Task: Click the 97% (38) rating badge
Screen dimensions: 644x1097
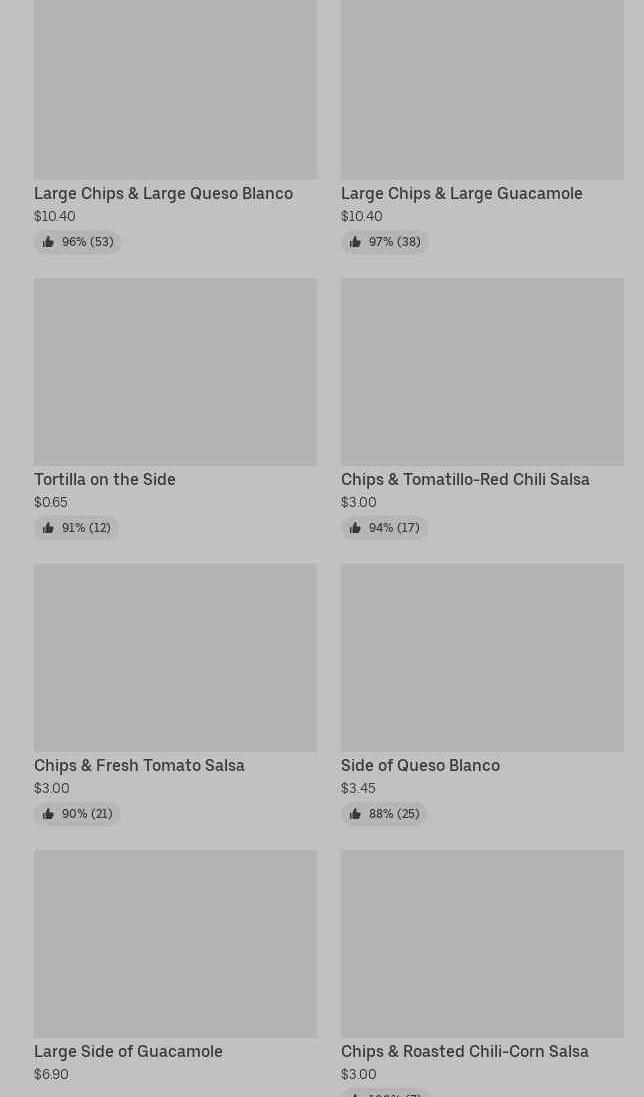Action: point(385,242)
